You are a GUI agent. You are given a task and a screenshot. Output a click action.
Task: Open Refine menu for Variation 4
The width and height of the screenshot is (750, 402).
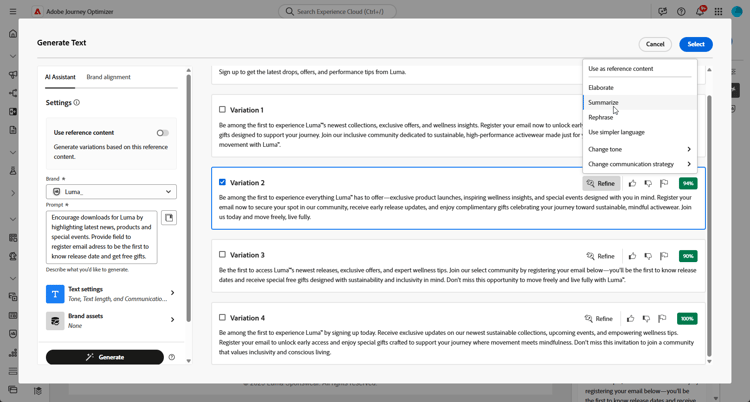599,318
